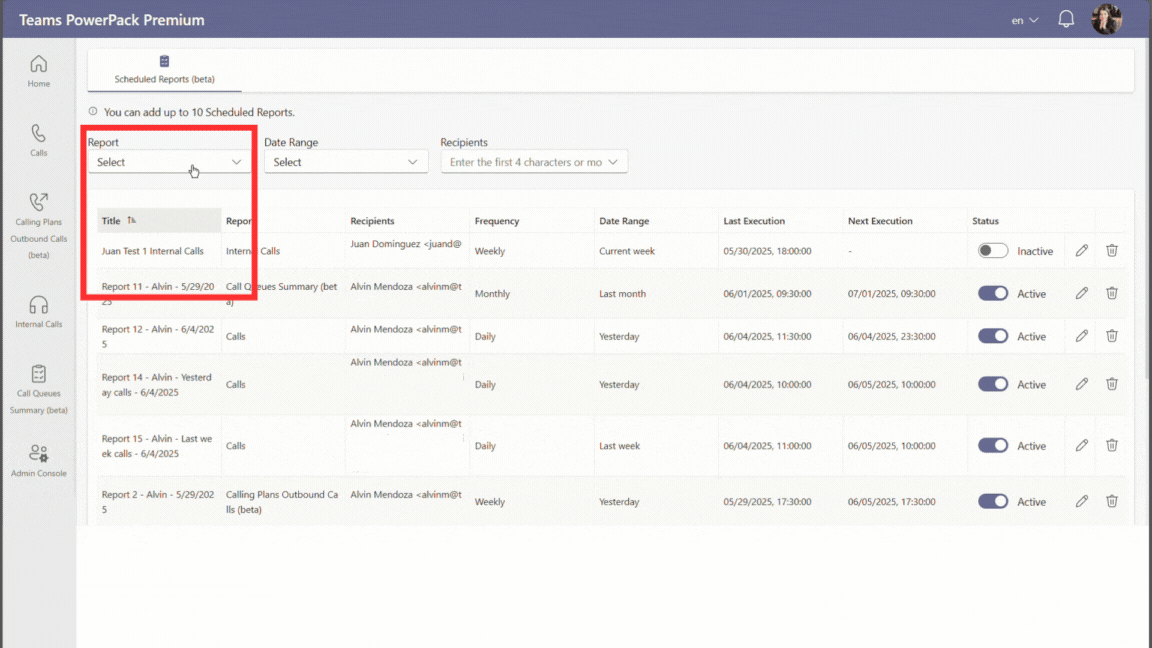
Task: Click the 'Last week' date range cell
Action: tap(619, 445)
